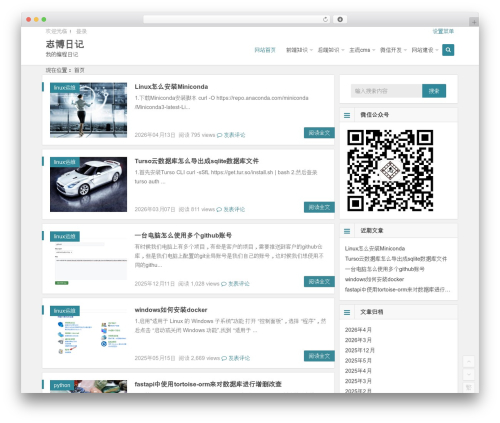Reload page with browser refresh icon

coord(325,20)
